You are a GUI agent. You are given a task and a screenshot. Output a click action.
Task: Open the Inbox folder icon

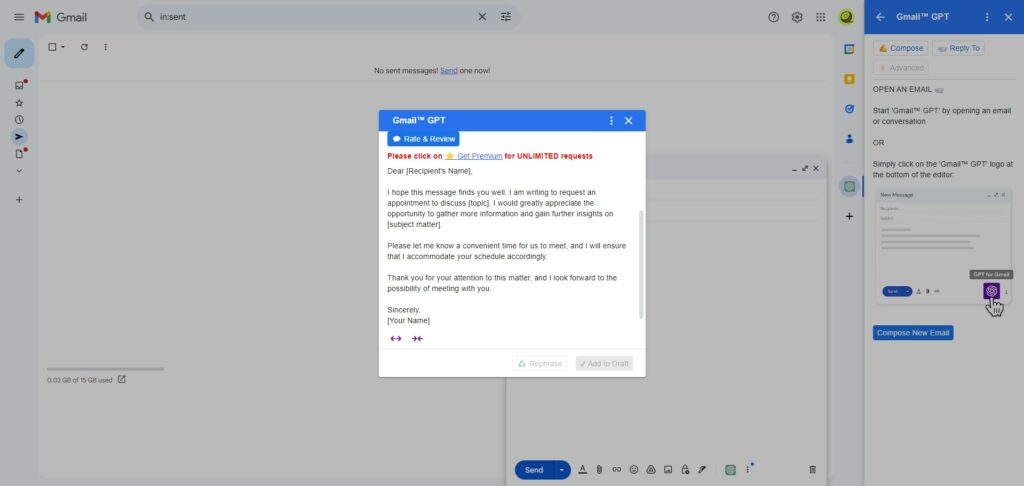tap(19, 85)
